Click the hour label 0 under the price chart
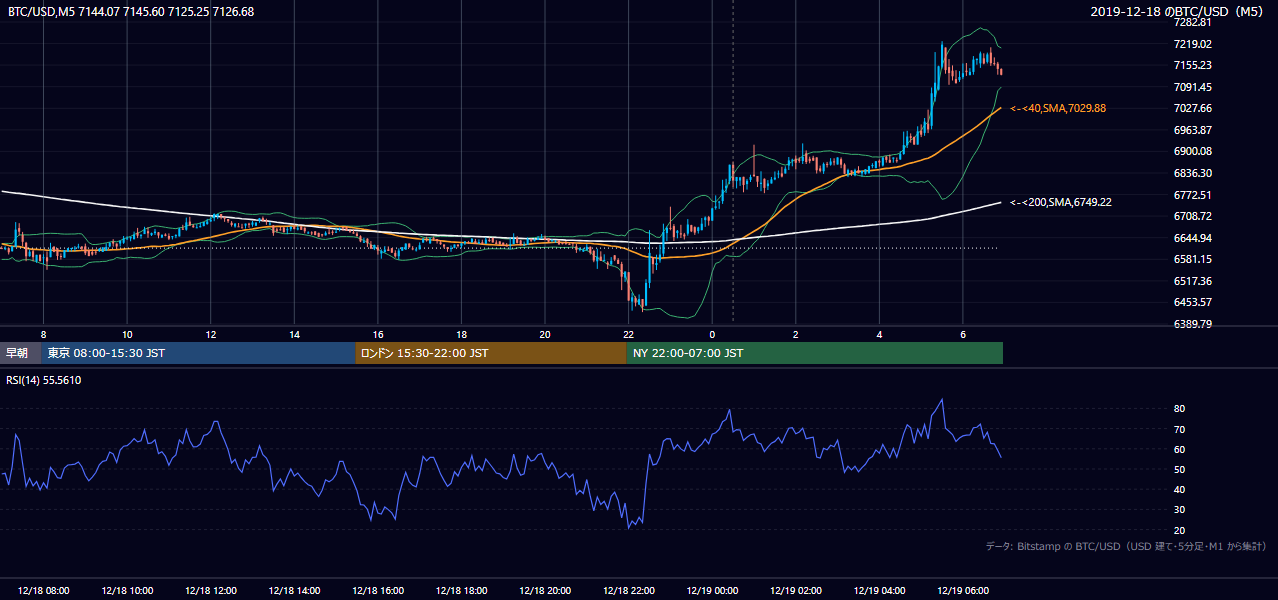This screenshot has width=1278, height=600. click(x=712, y=334)
